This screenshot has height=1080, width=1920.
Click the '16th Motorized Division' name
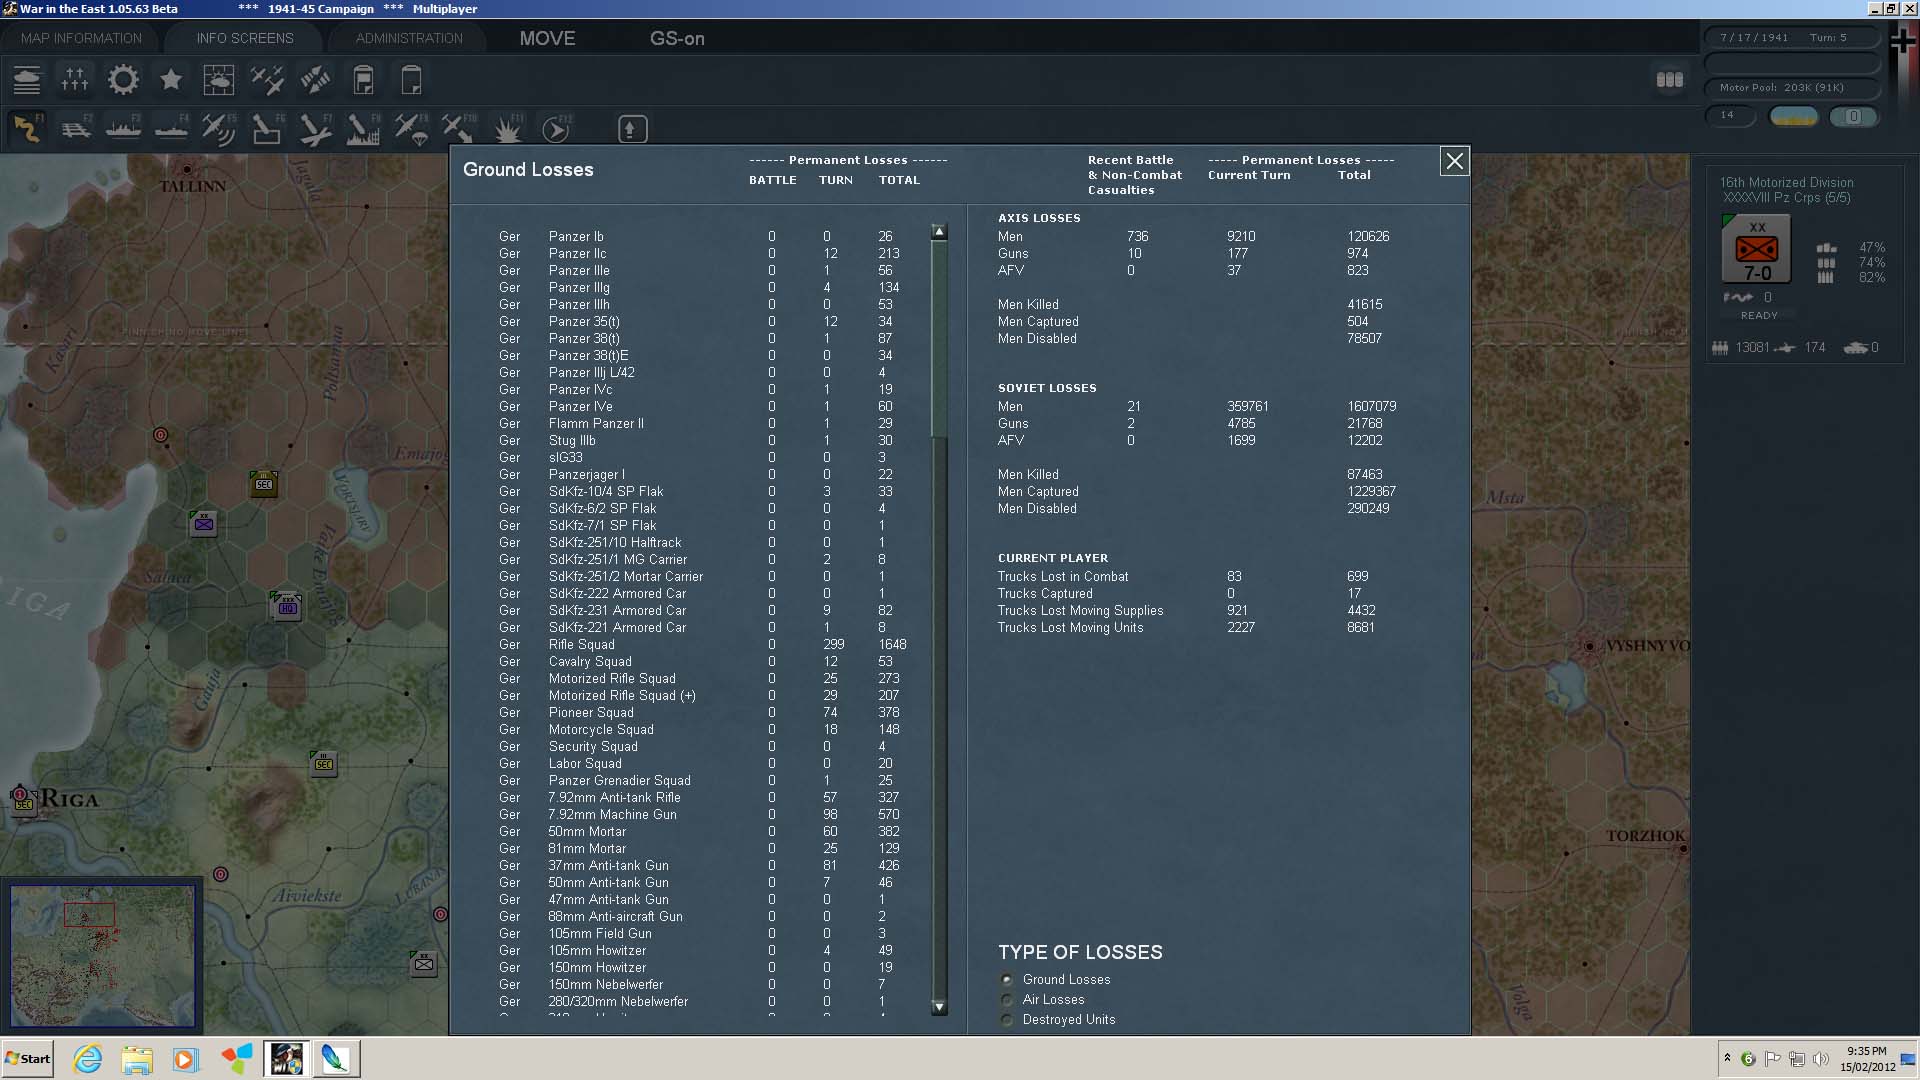coord(1786,182)
